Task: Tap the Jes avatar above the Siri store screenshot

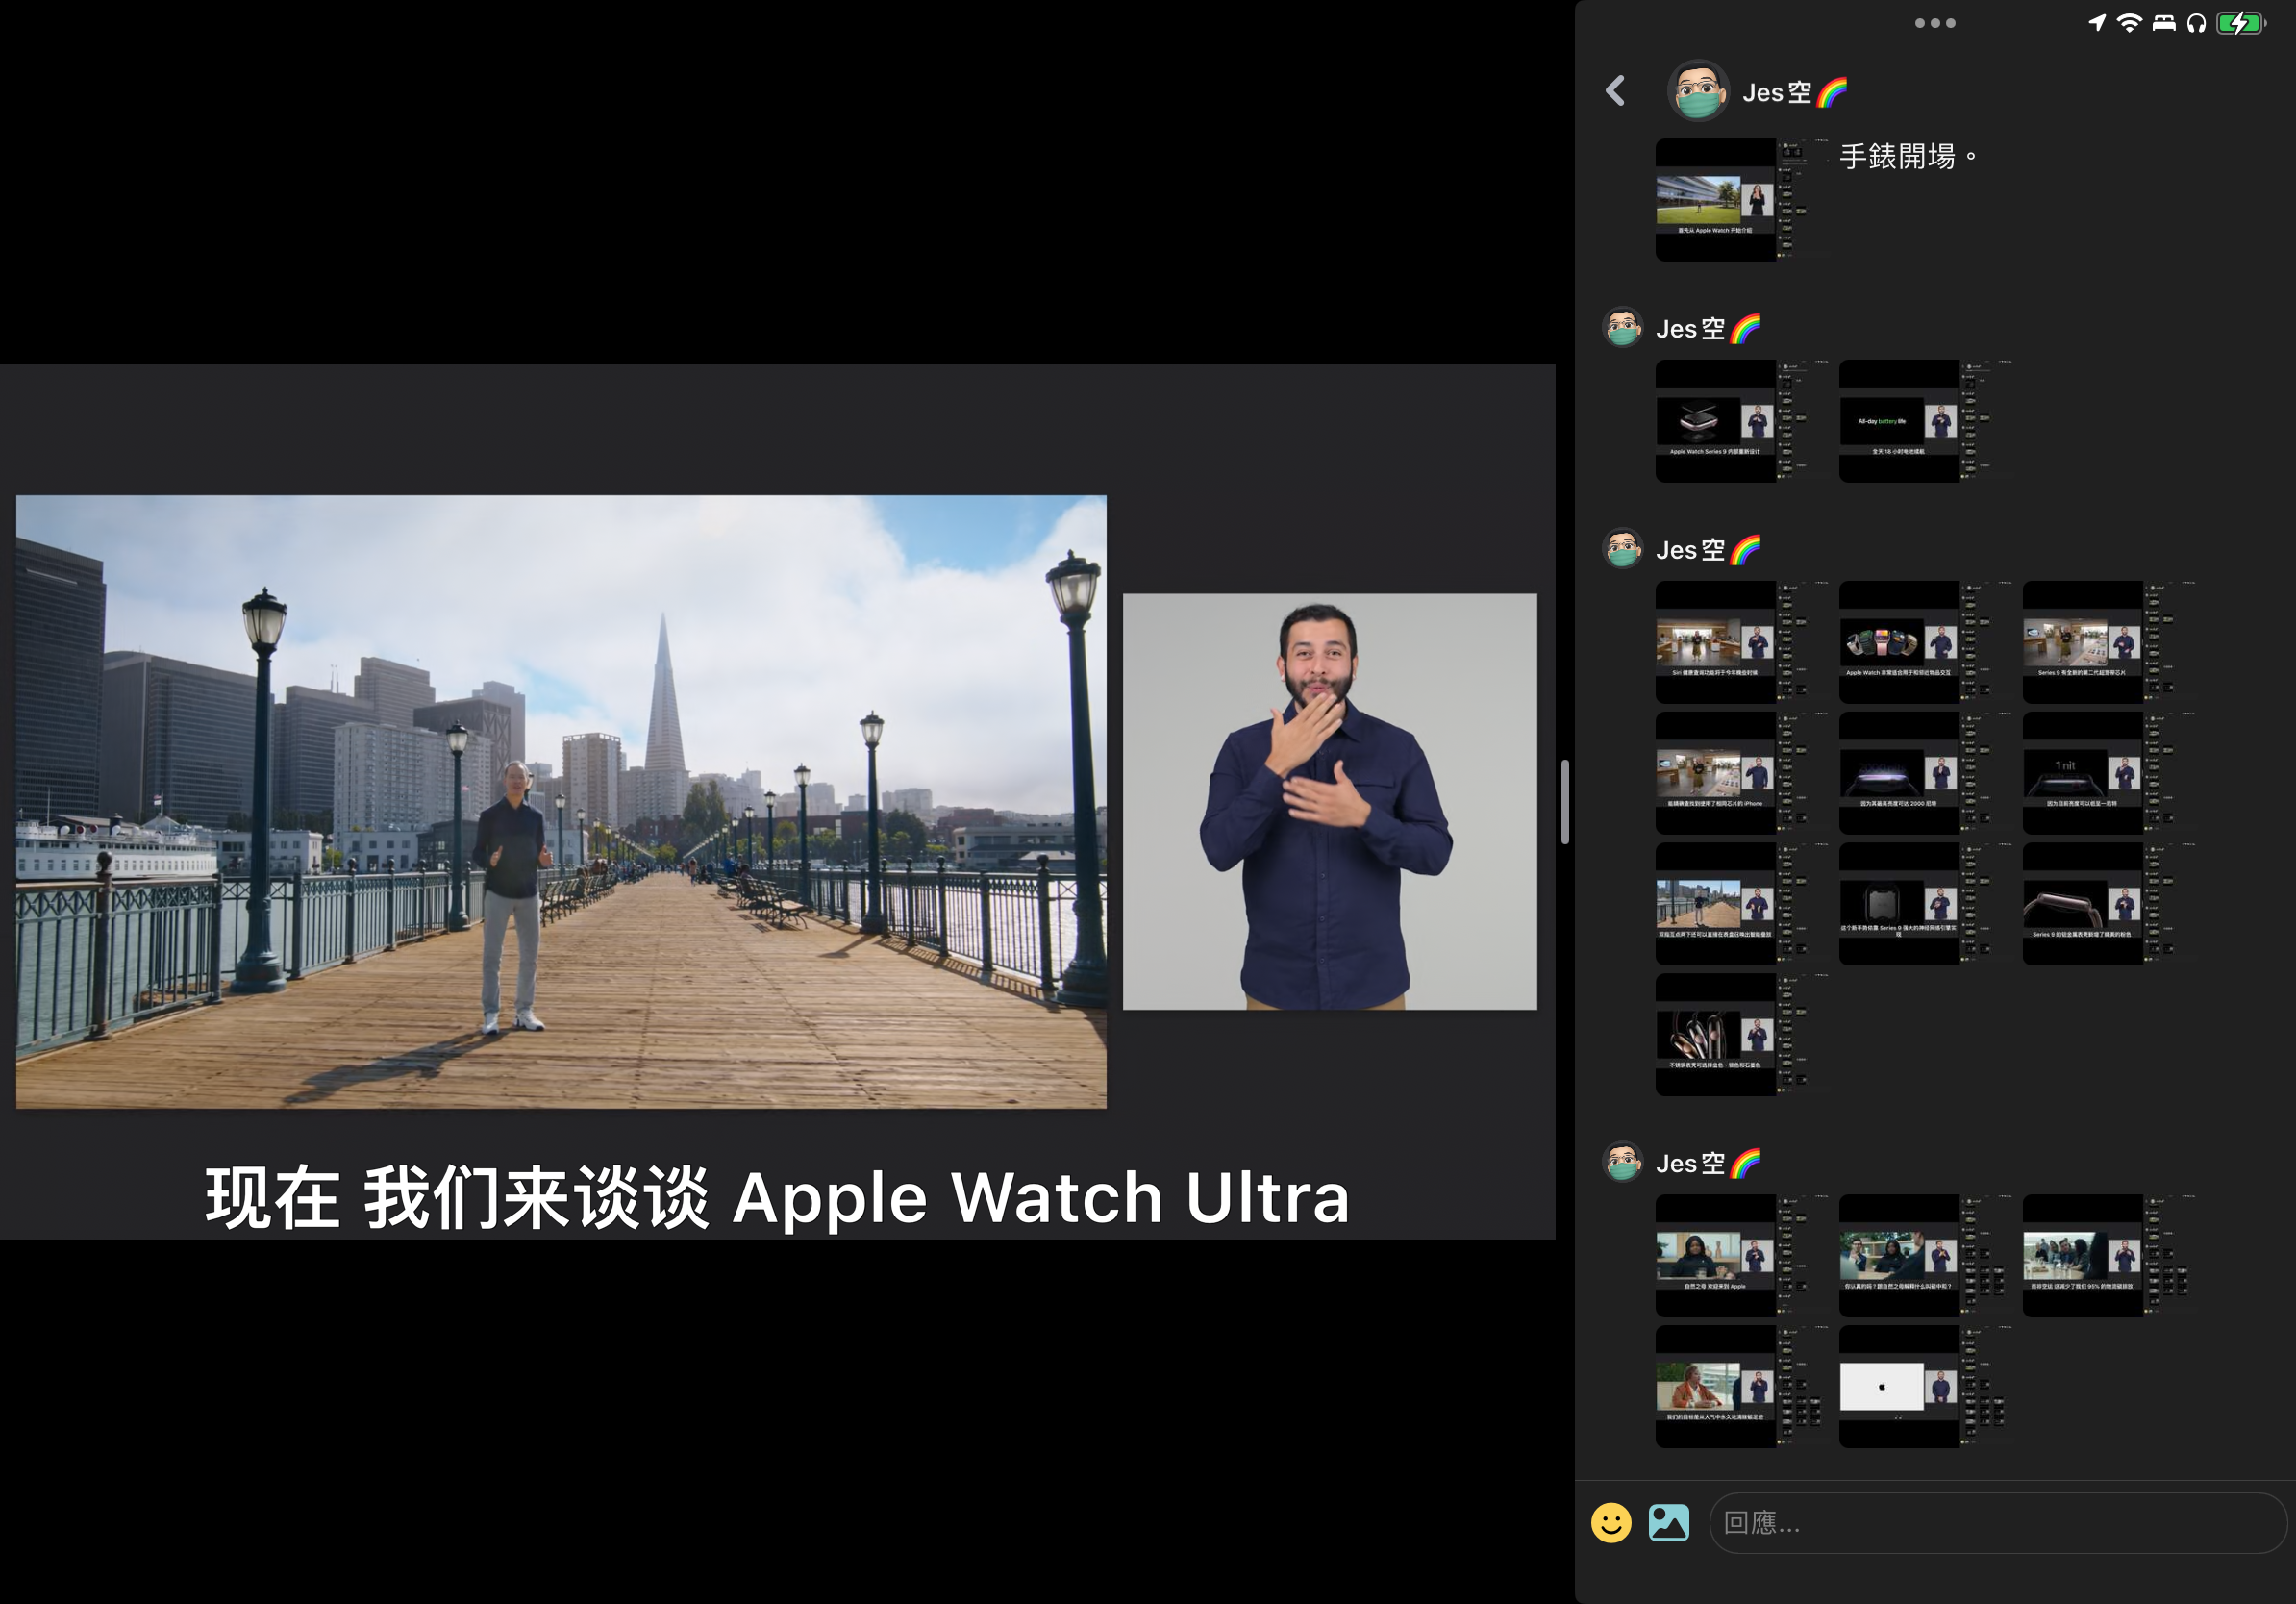Action: (x=1623, y=548)
